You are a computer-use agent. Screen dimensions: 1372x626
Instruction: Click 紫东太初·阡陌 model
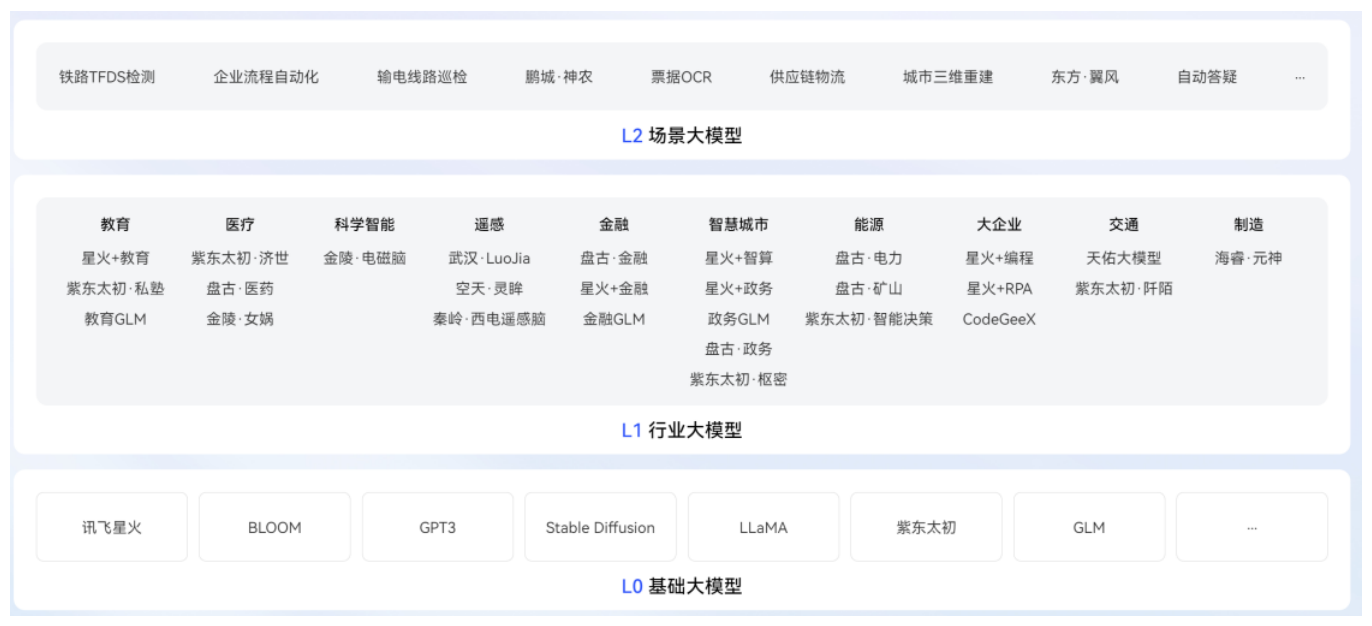coord(1124,289)
